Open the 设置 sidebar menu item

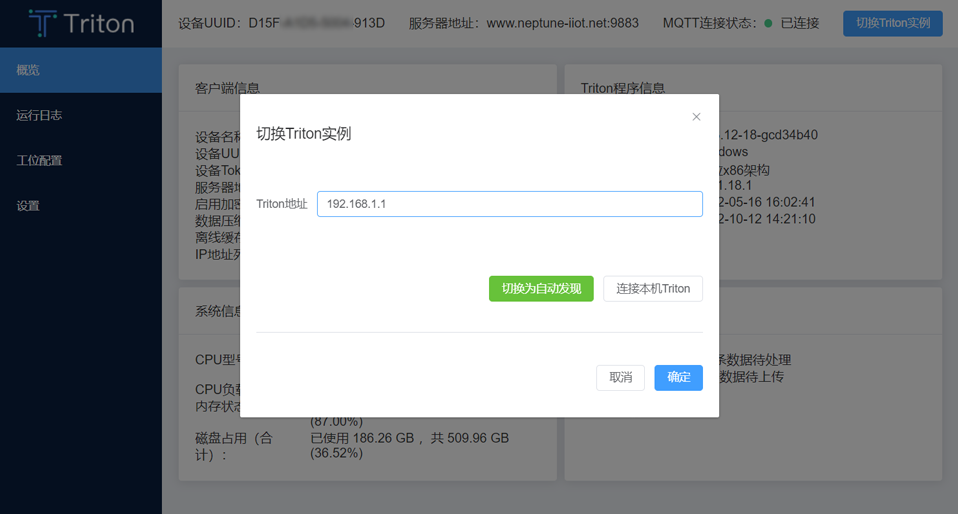[81, 206]
